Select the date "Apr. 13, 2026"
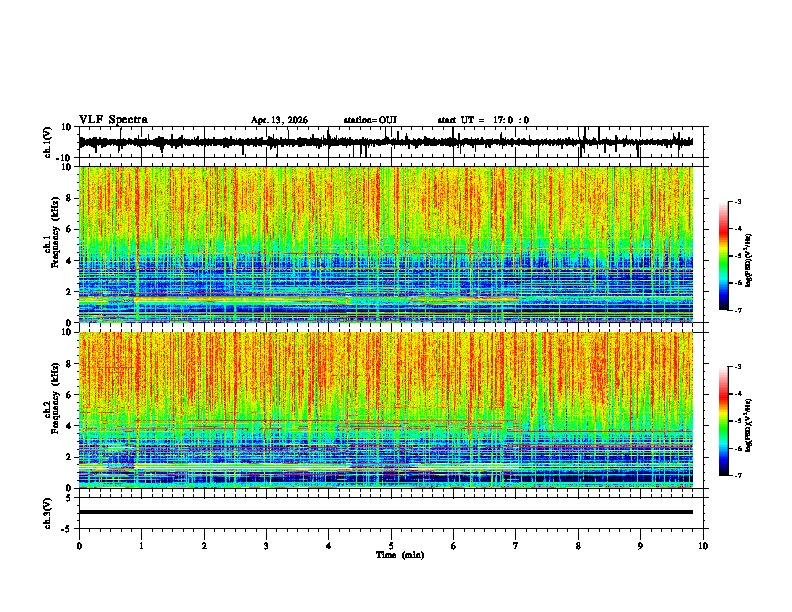The image size is (792, 612). pyautogui.click(x=279, y=120)
